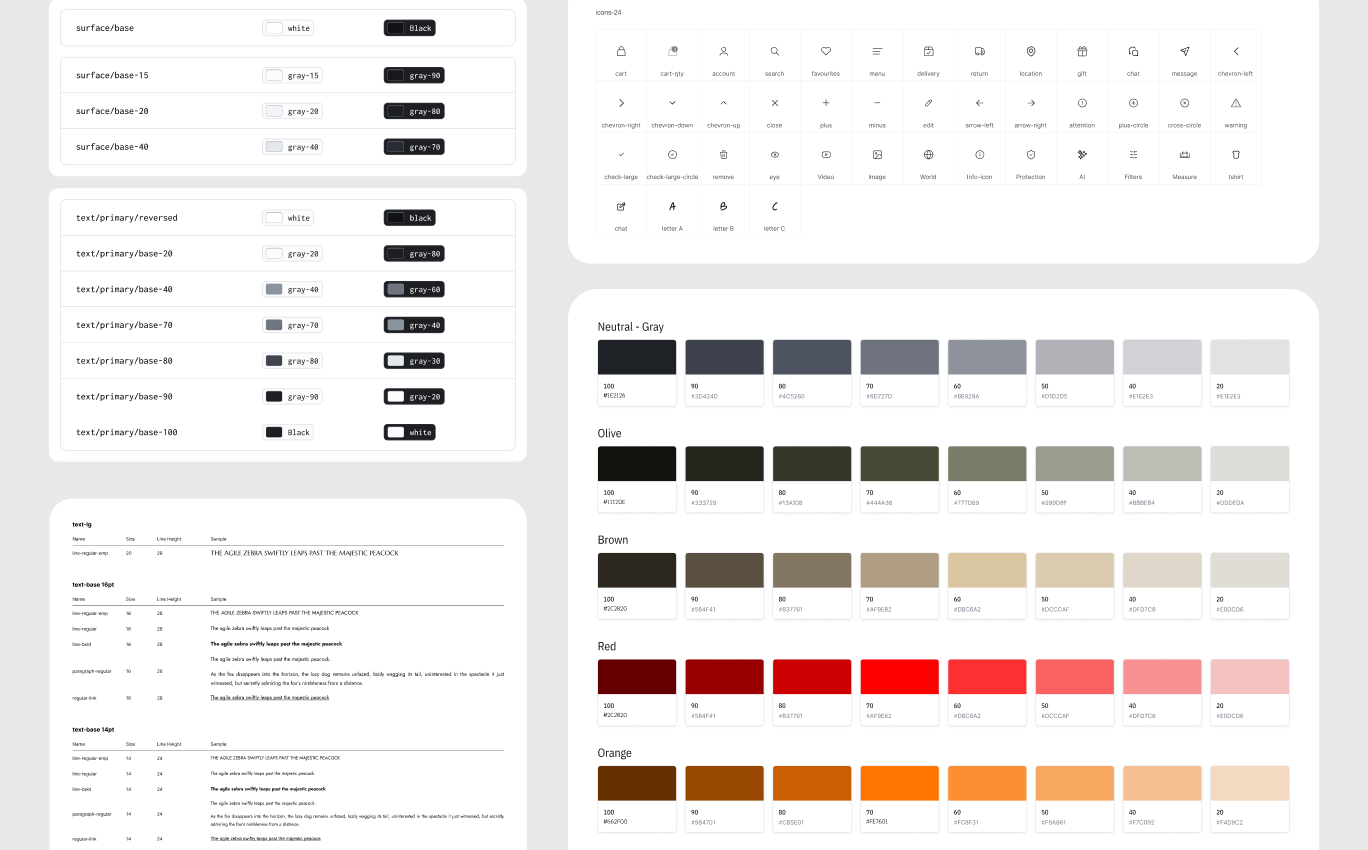Click the letter C icon
The width and height of the screenshot is (1368, 850).
(x=775, y=206)
